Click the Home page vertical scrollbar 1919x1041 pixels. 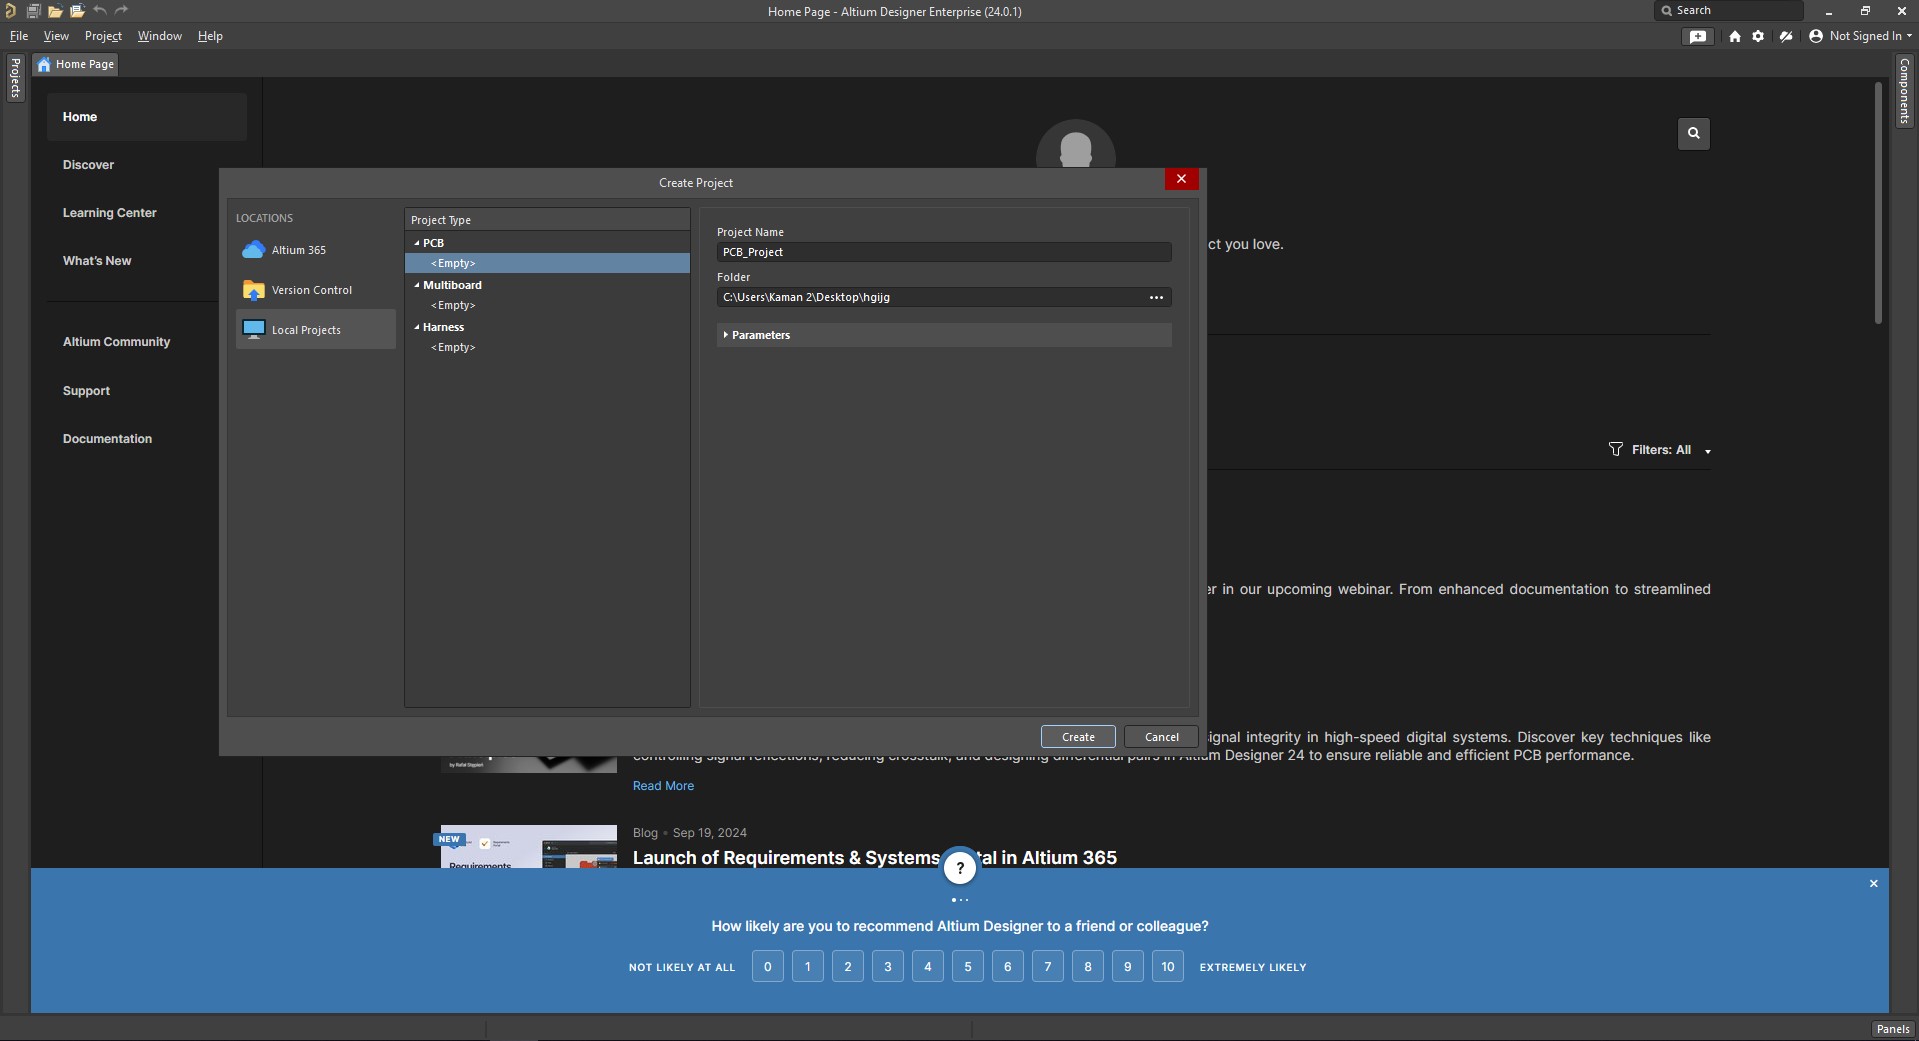[1878, 203]
